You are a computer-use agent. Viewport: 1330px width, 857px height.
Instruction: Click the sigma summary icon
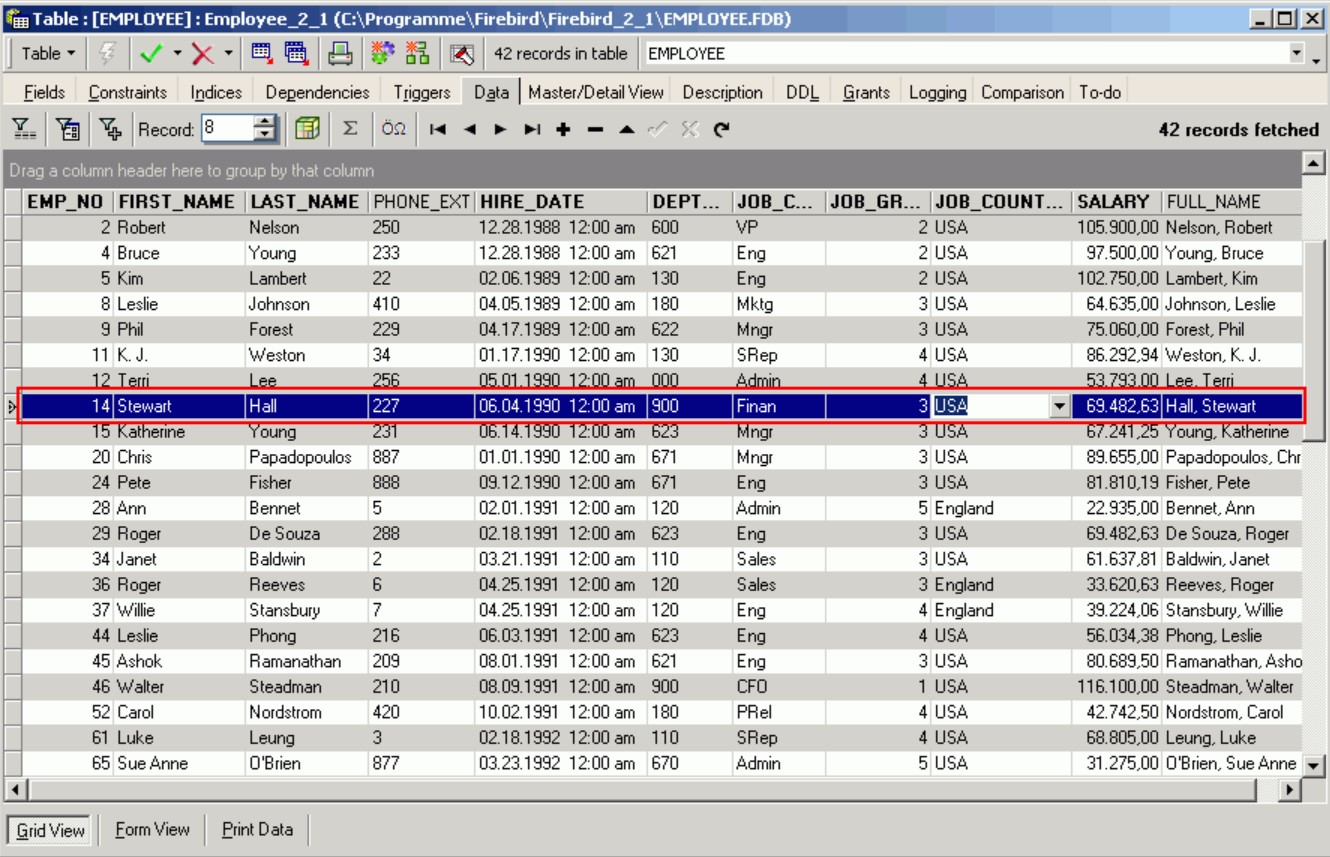(350, 129)
